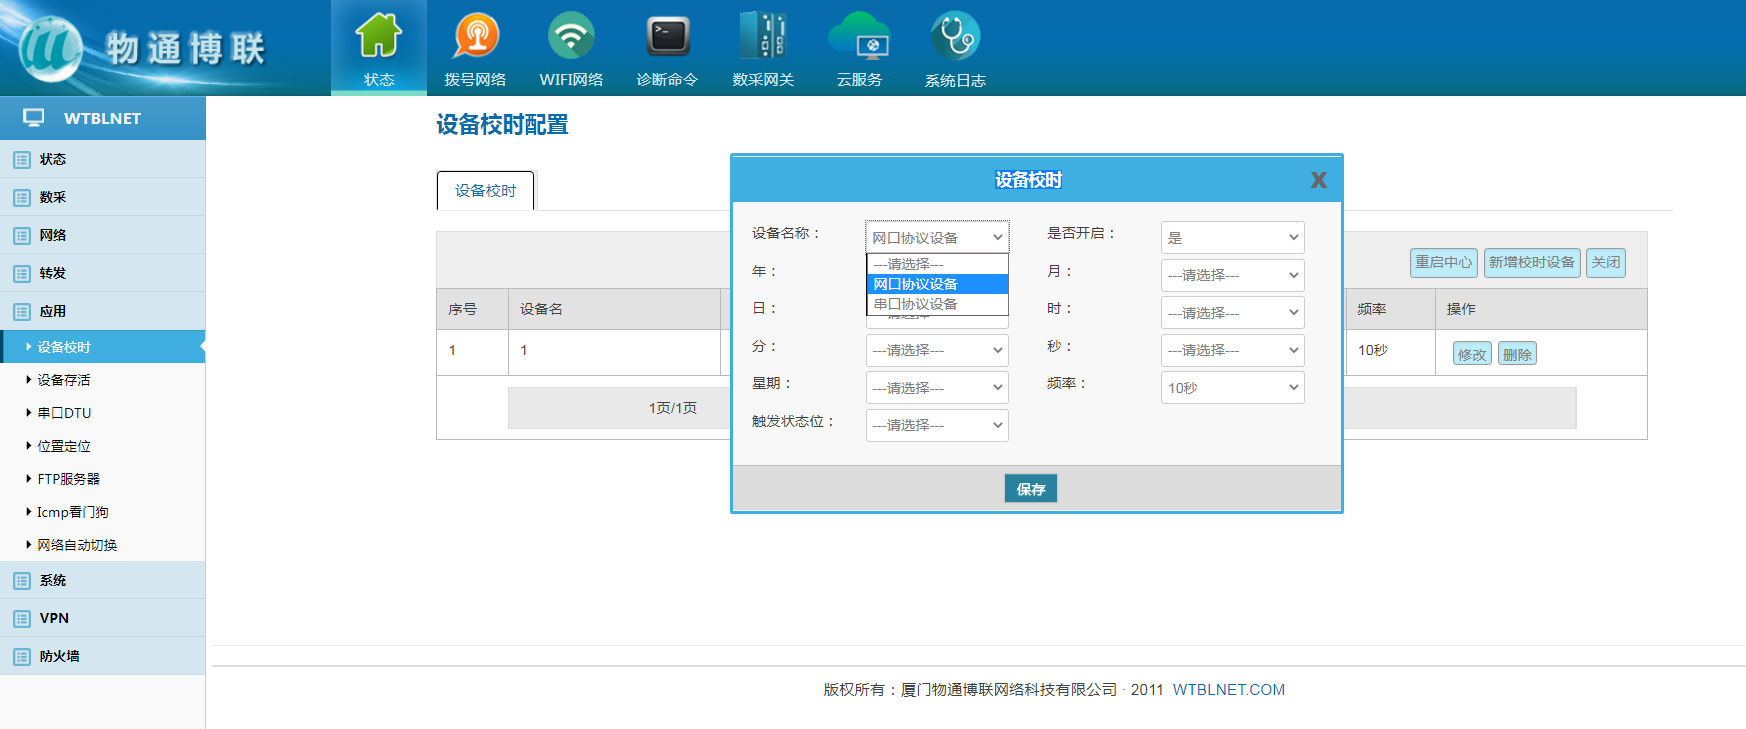Open 设备存活 in the sidebar menu
Image resolution: width=1746 pixels, height=729 pixels.
pyautogui.click(x=64, y=380)
